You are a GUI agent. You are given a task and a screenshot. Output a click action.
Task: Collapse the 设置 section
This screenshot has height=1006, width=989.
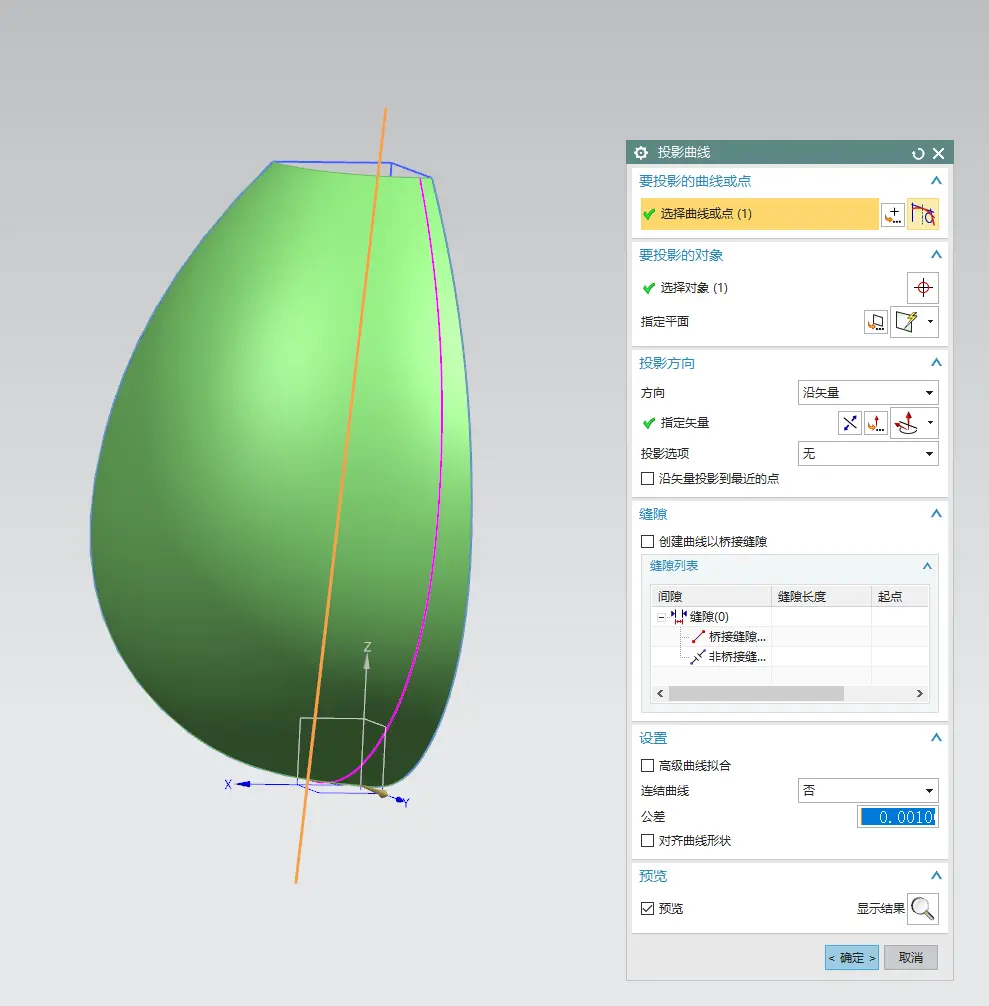(x=936, y=738)
